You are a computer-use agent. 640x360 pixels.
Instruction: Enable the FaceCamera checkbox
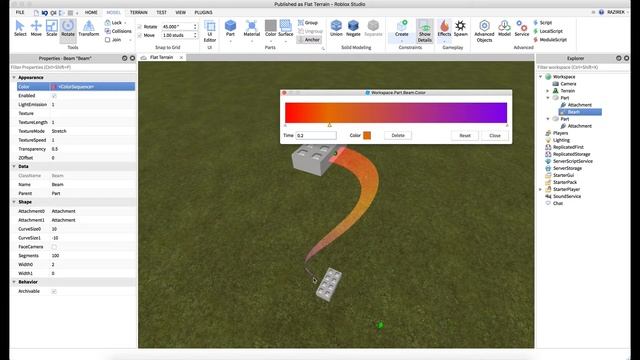(x=54, y=247)
